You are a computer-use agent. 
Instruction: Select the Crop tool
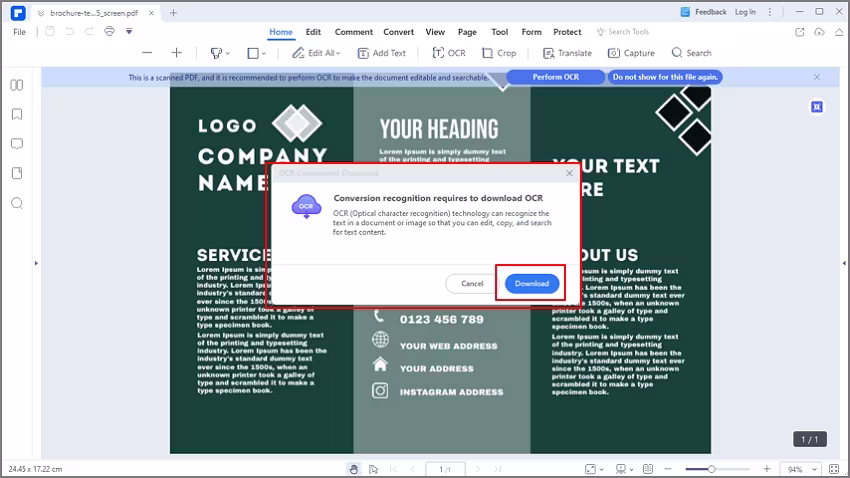(499, 53)
